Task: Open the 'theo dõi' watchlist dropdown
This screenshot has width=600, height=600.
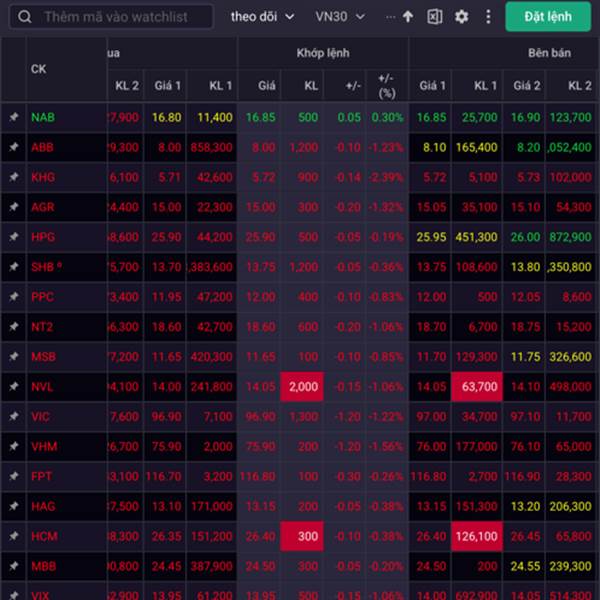Action: point(262,17)
